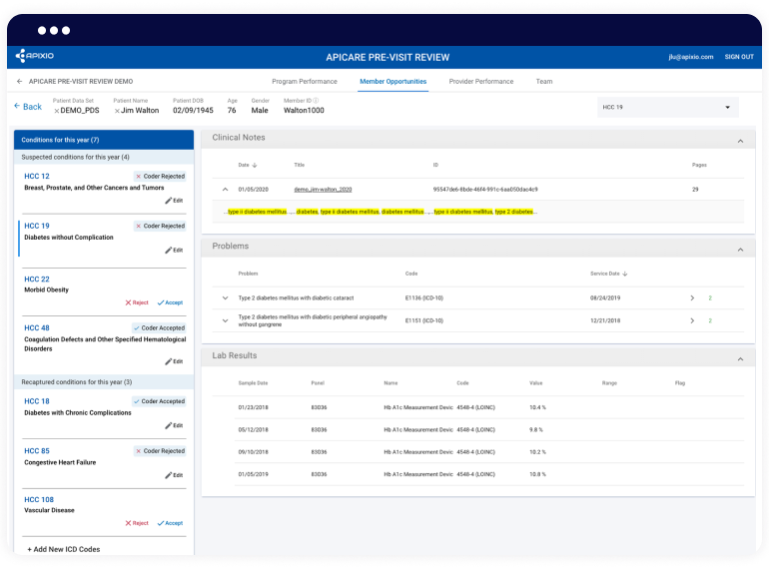Click the Apixio logo
The height and width of the screenshot is (569, 769).
pos(34,56)
